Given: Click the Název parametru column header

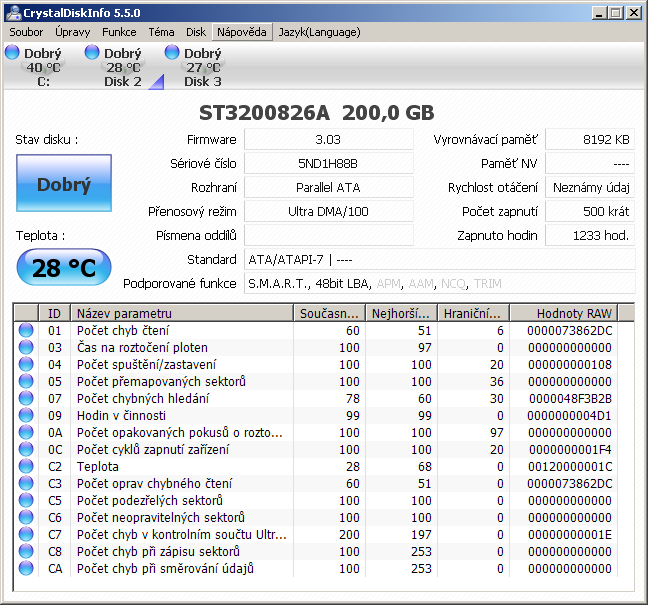Looking at the screenshot, I should [182, 313].
